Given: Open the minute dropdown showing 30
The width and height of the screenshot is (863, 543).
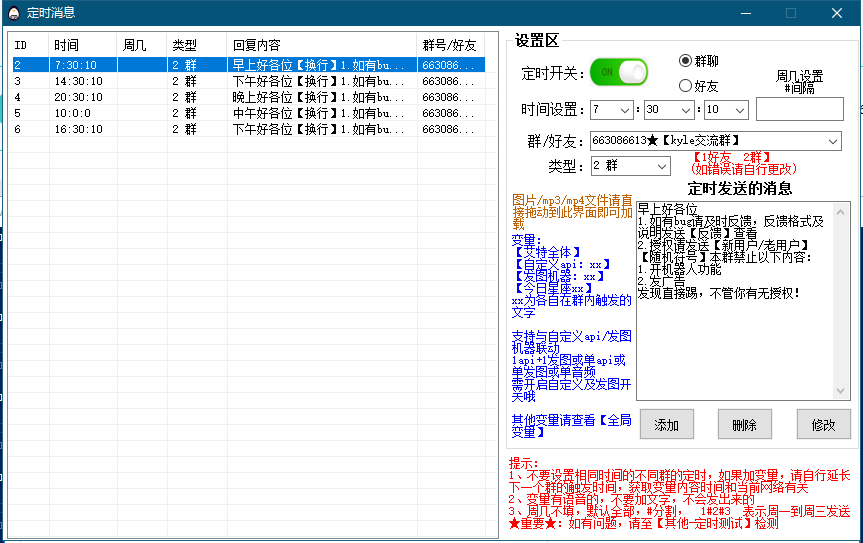Looking at the screenshot, I should [668, 109].
